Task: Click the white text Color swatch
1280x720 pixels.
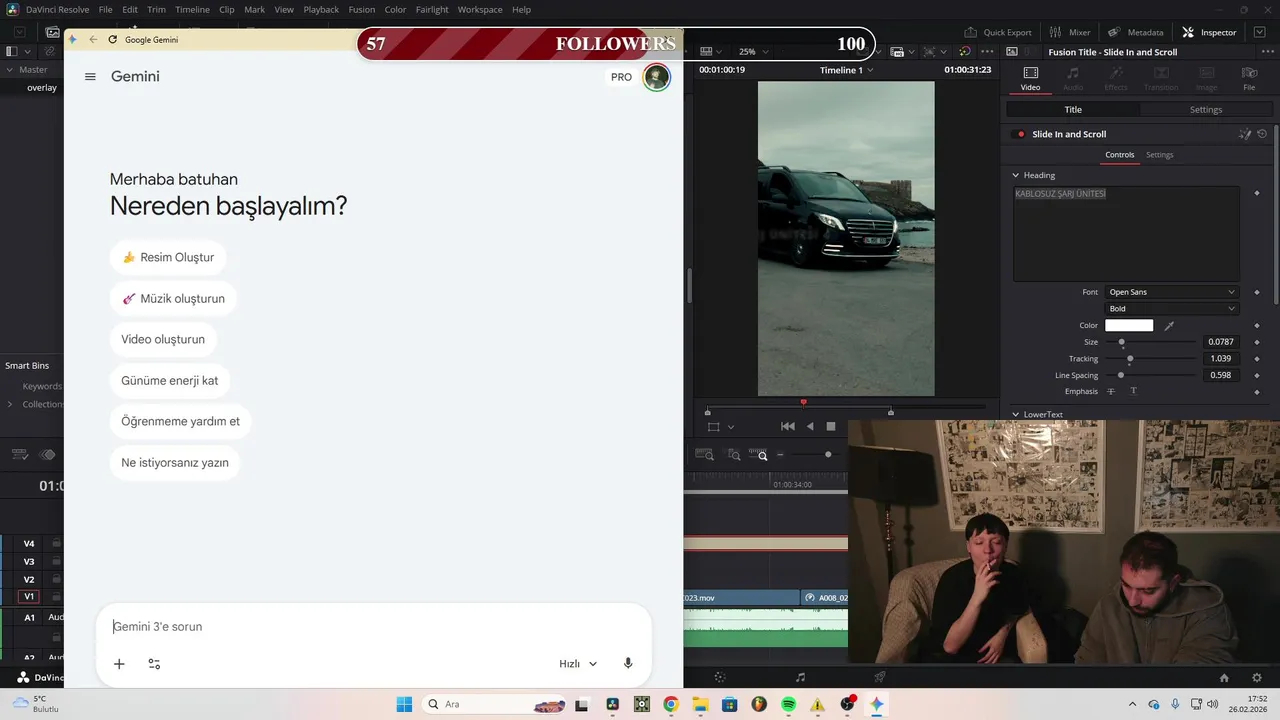Action: click(x=1129, y=325)
